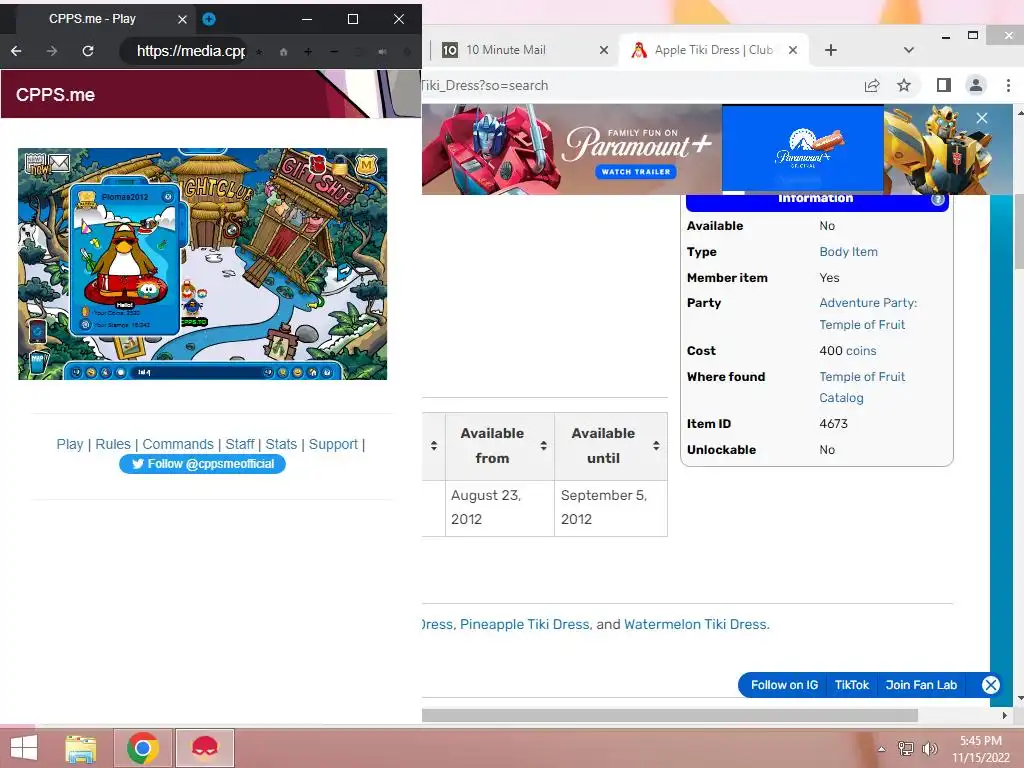Toggle Chrome side panel icon
The height and width of the screenshot is (768, 1024).
coord(944,85)
